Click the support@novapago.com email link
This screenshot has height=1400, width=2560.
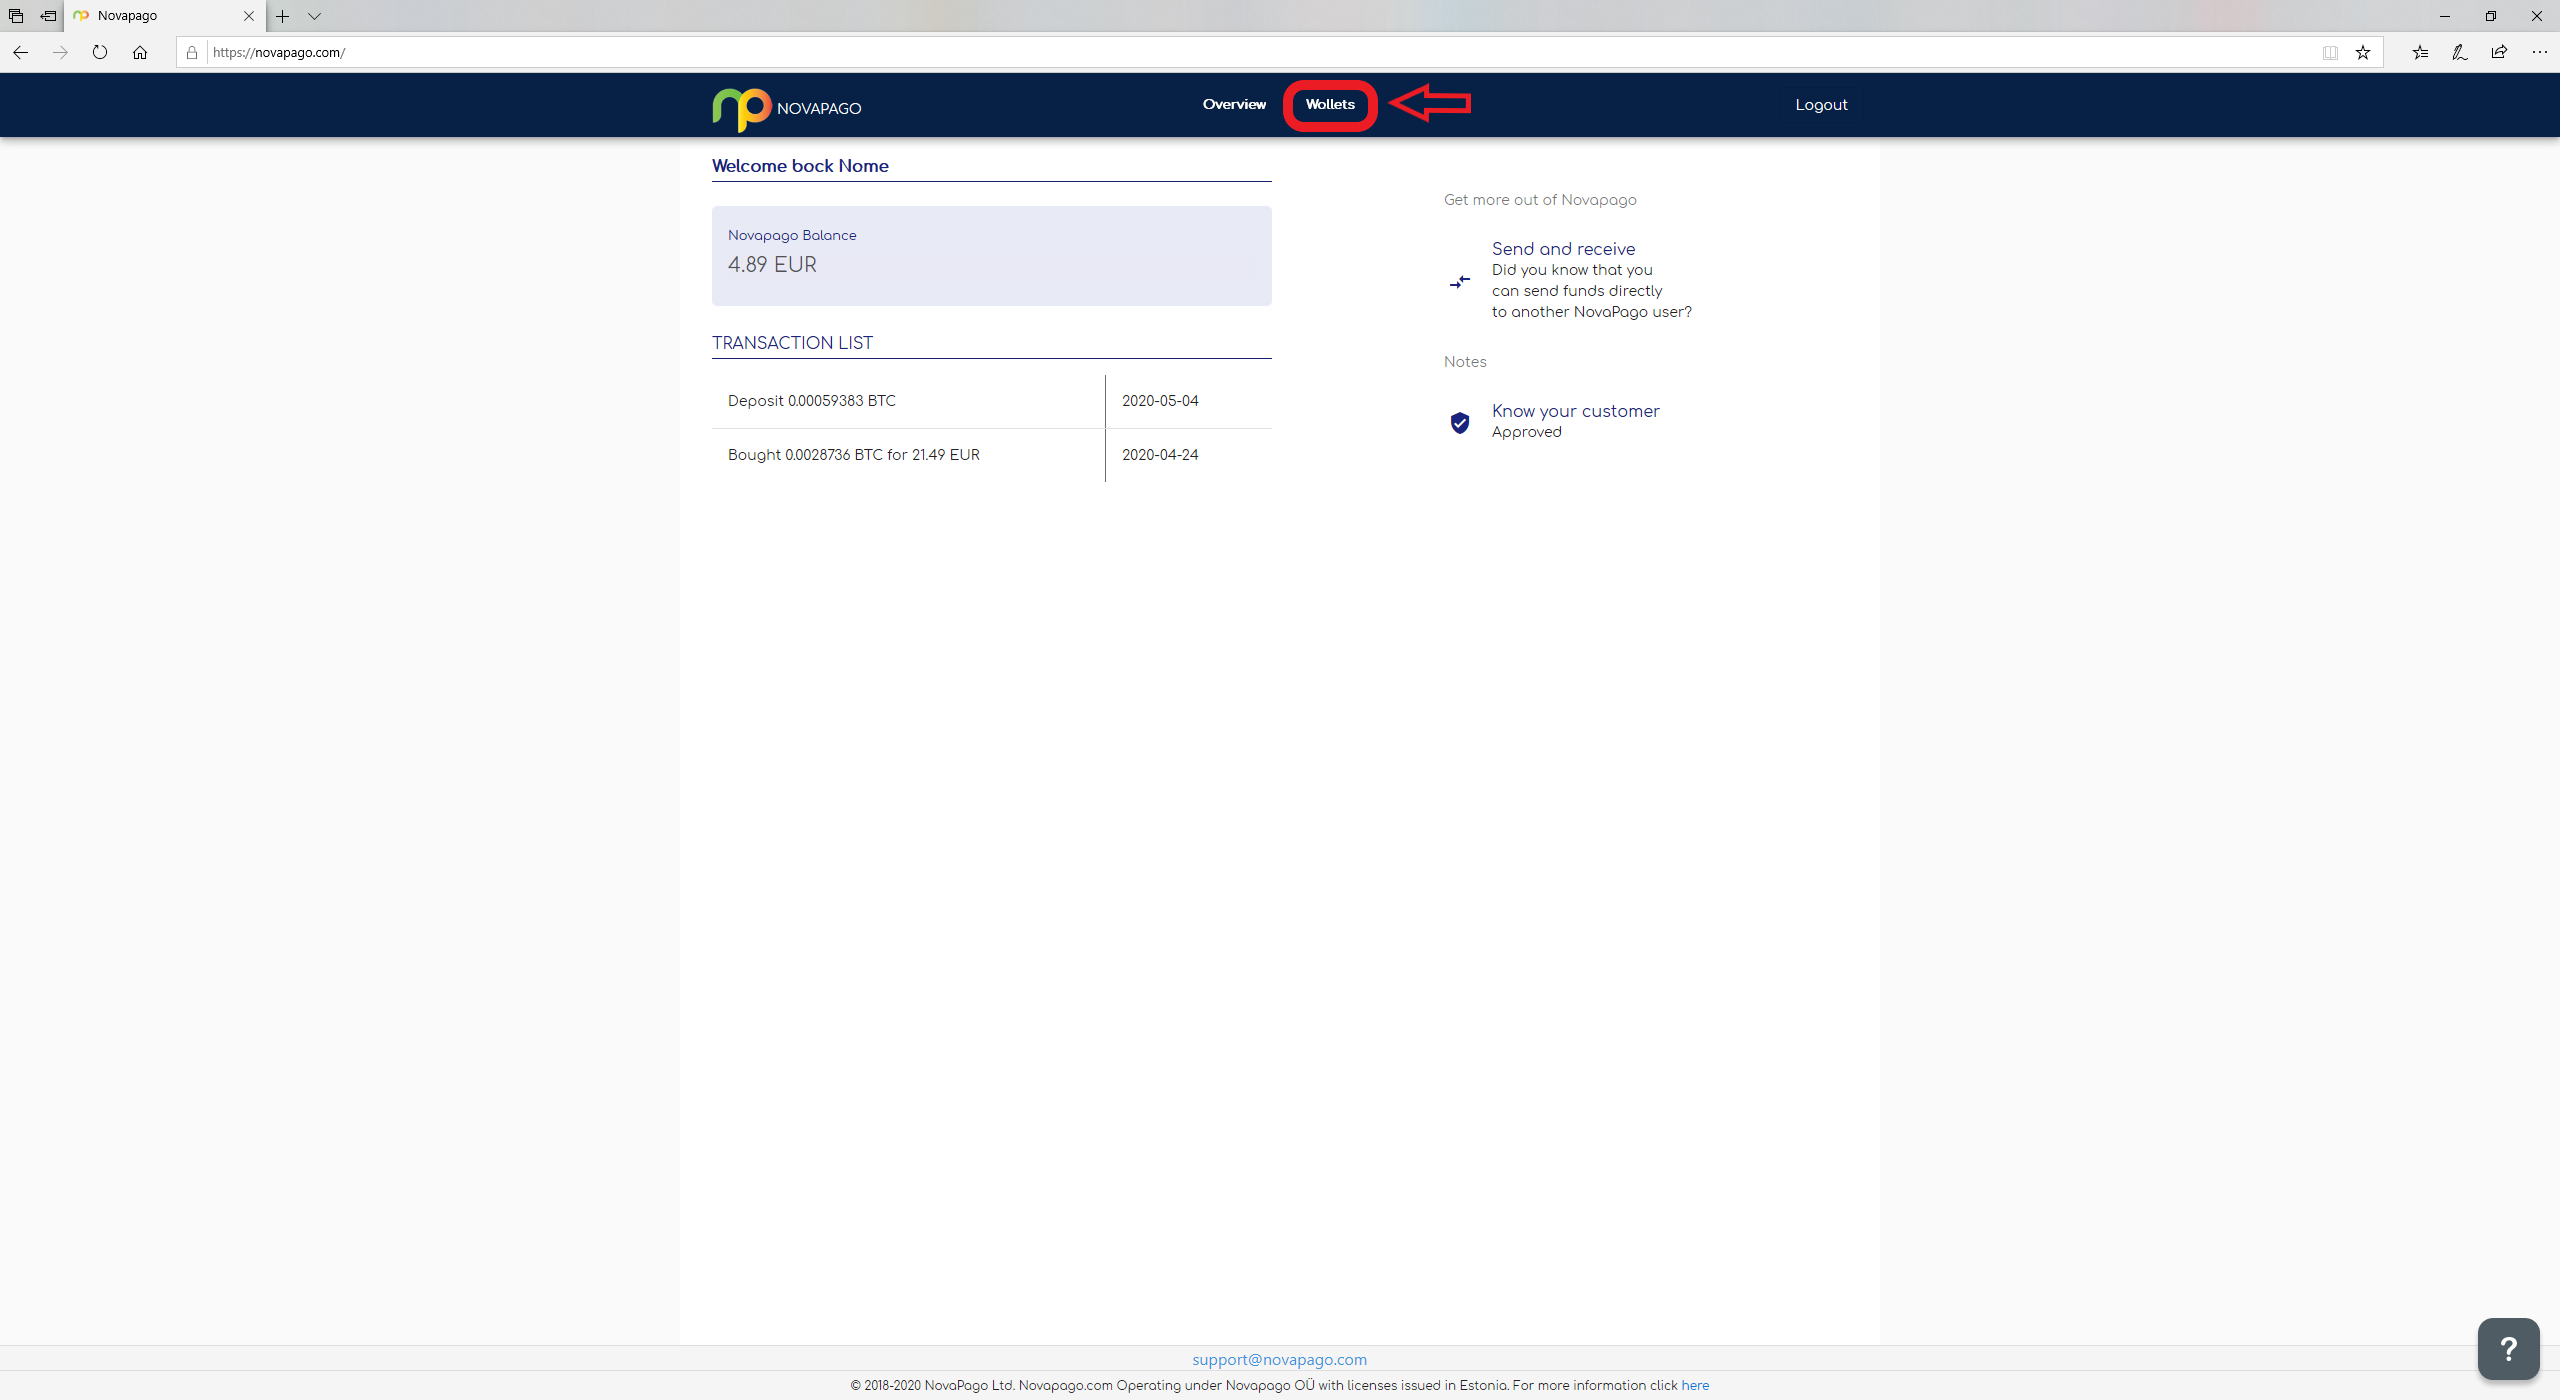(x=1279, y=1359)
